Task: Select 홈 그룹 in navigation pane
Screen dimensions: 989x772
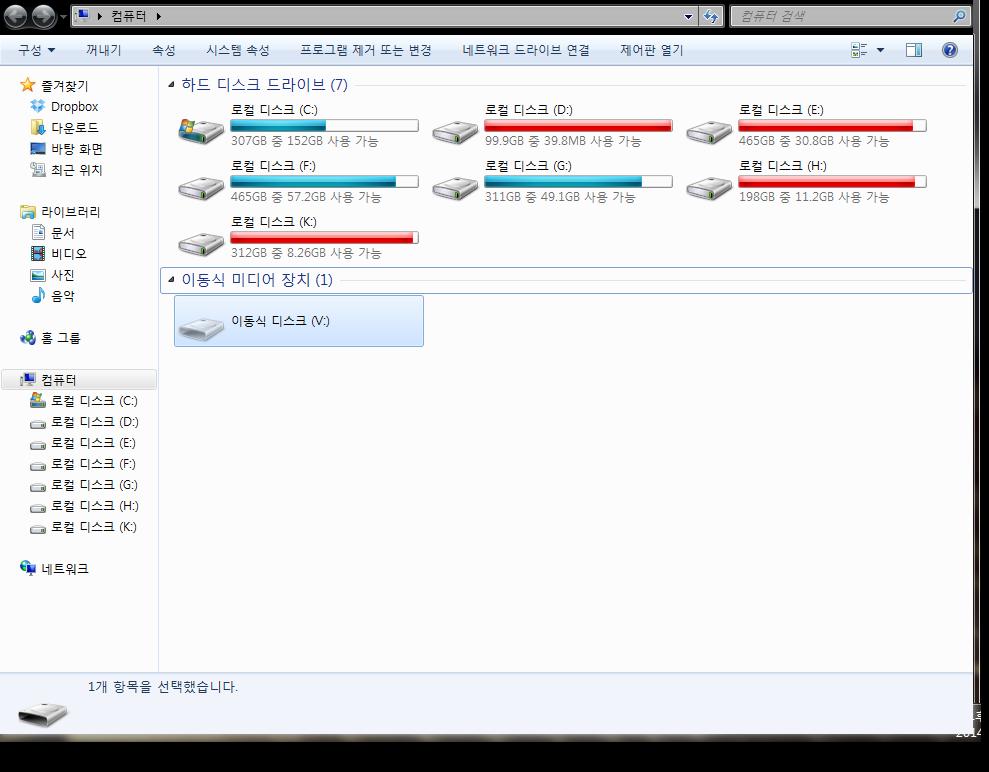Action: (x=61, y=338)
